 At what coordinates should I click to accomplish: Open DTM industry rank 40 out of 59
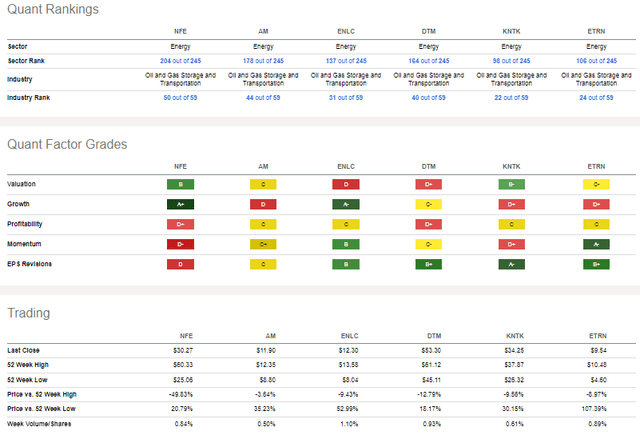(x=429, y=98)
